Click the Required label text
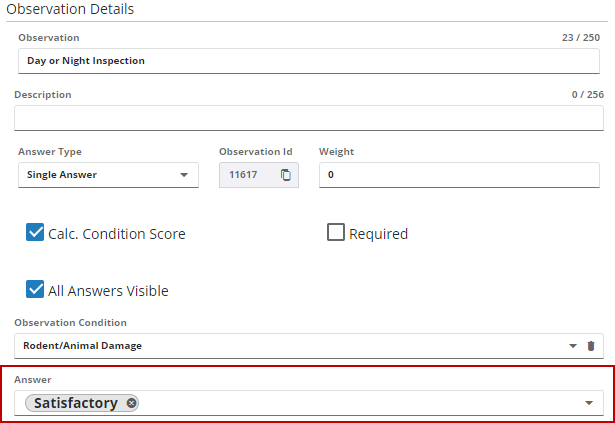This screenshot has height=423, width=615. pyautogui.click(x=378, y=234)
